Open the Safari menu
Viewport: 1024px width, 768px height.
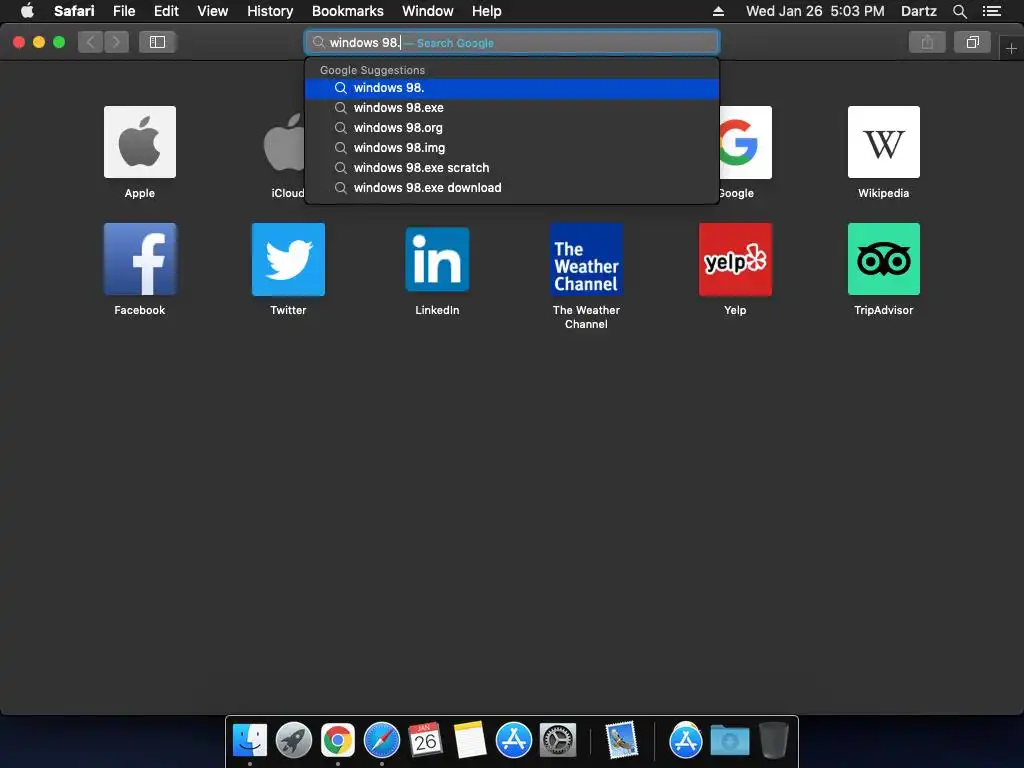tap(74, 11)
